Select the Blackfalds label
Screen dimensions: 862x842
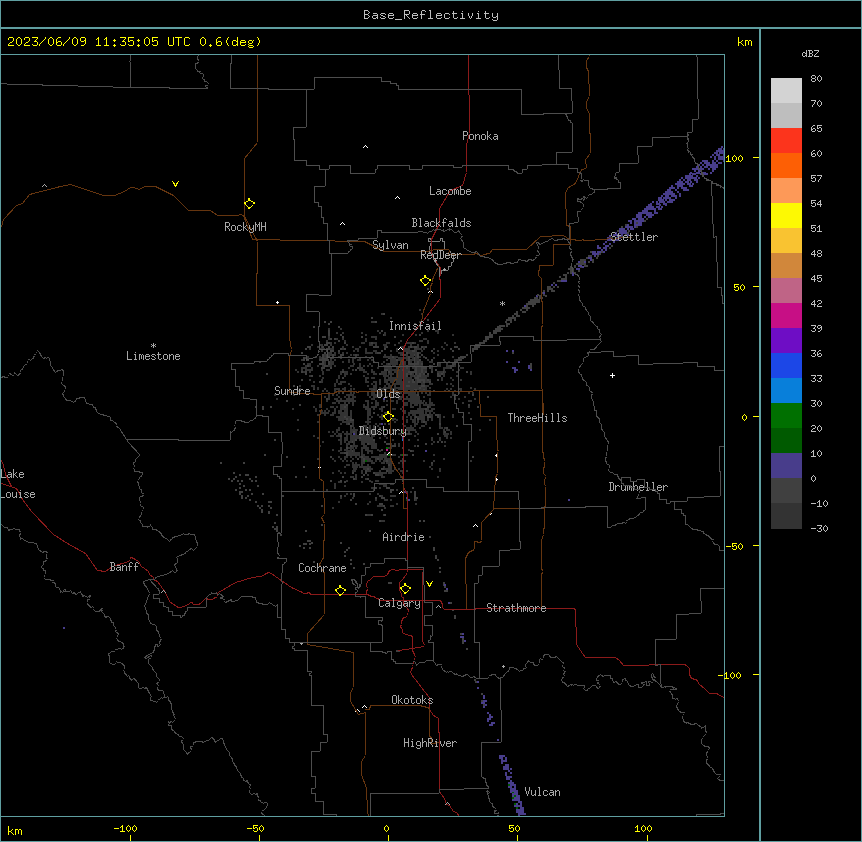441,223
